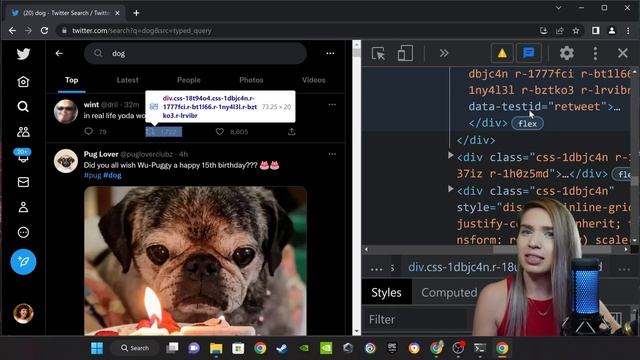
Task: Click Chrome share page icon
Action: (560, 31)
